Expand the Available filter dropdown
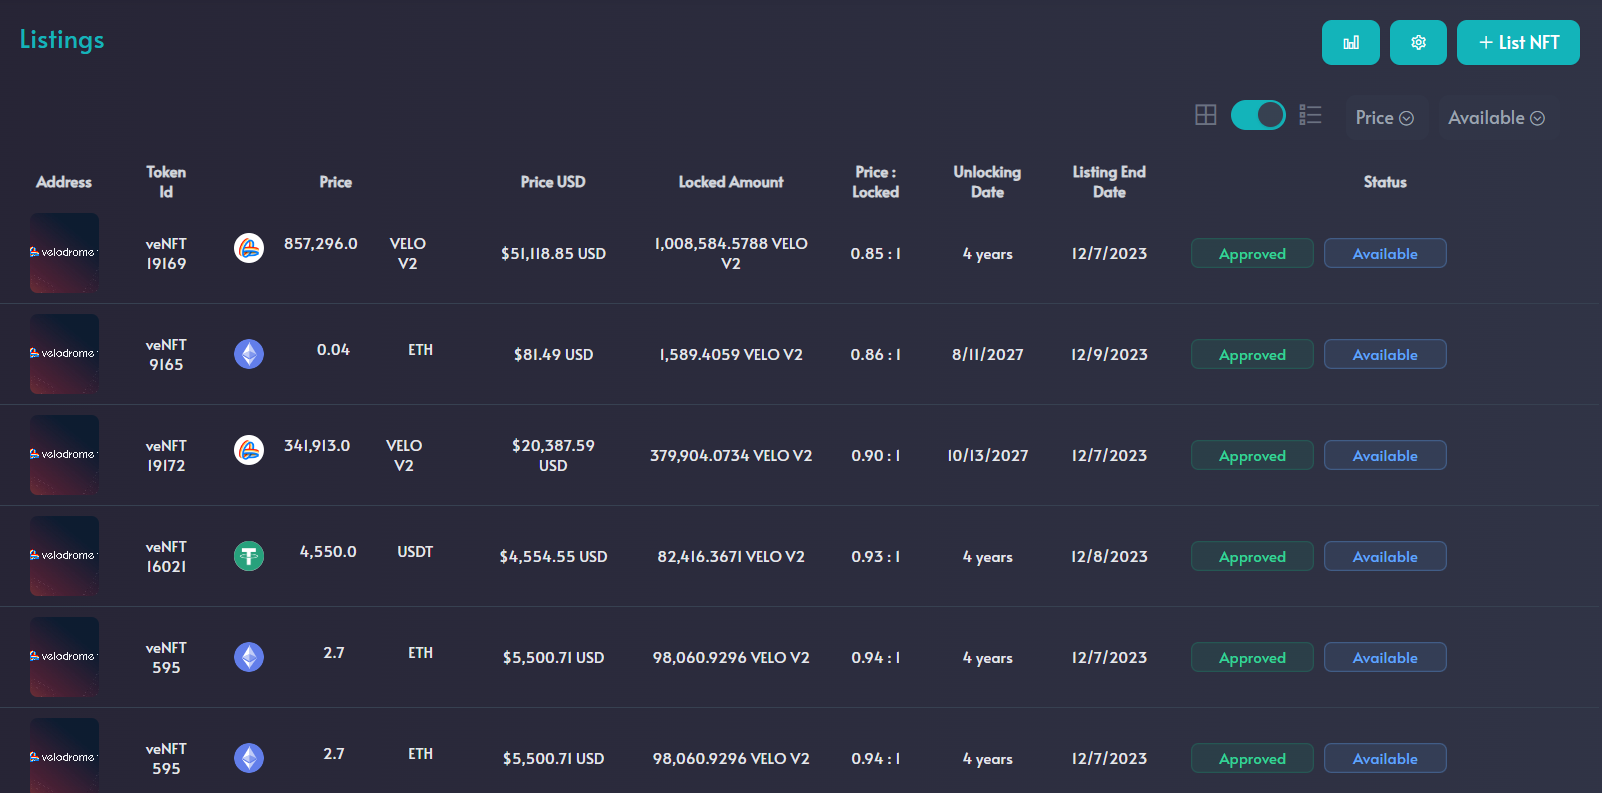Screen dimensions: 1602x793 [1496, 118]
